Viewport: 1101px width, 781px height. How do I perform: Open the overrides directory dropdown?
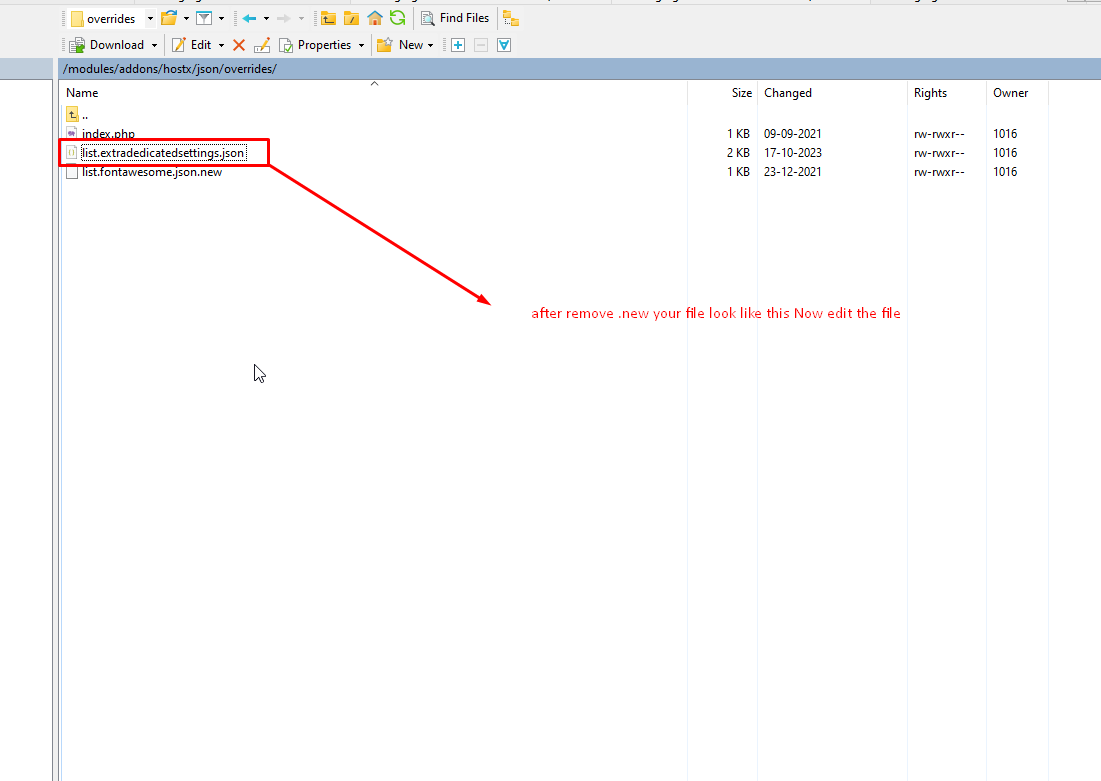pos(150,19)
